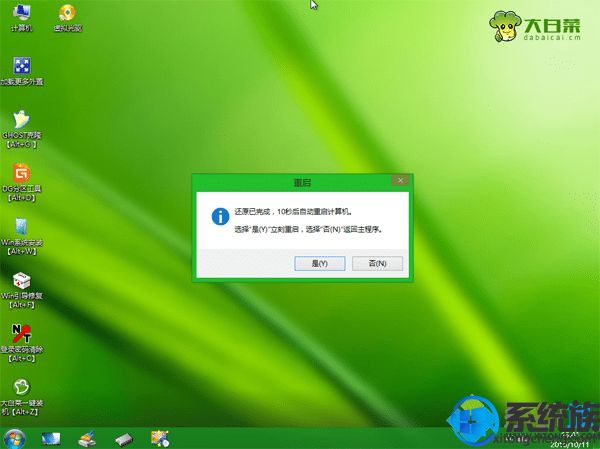
Task: Click the 重启 dialog title bar
Action: [x=302, y=183]
